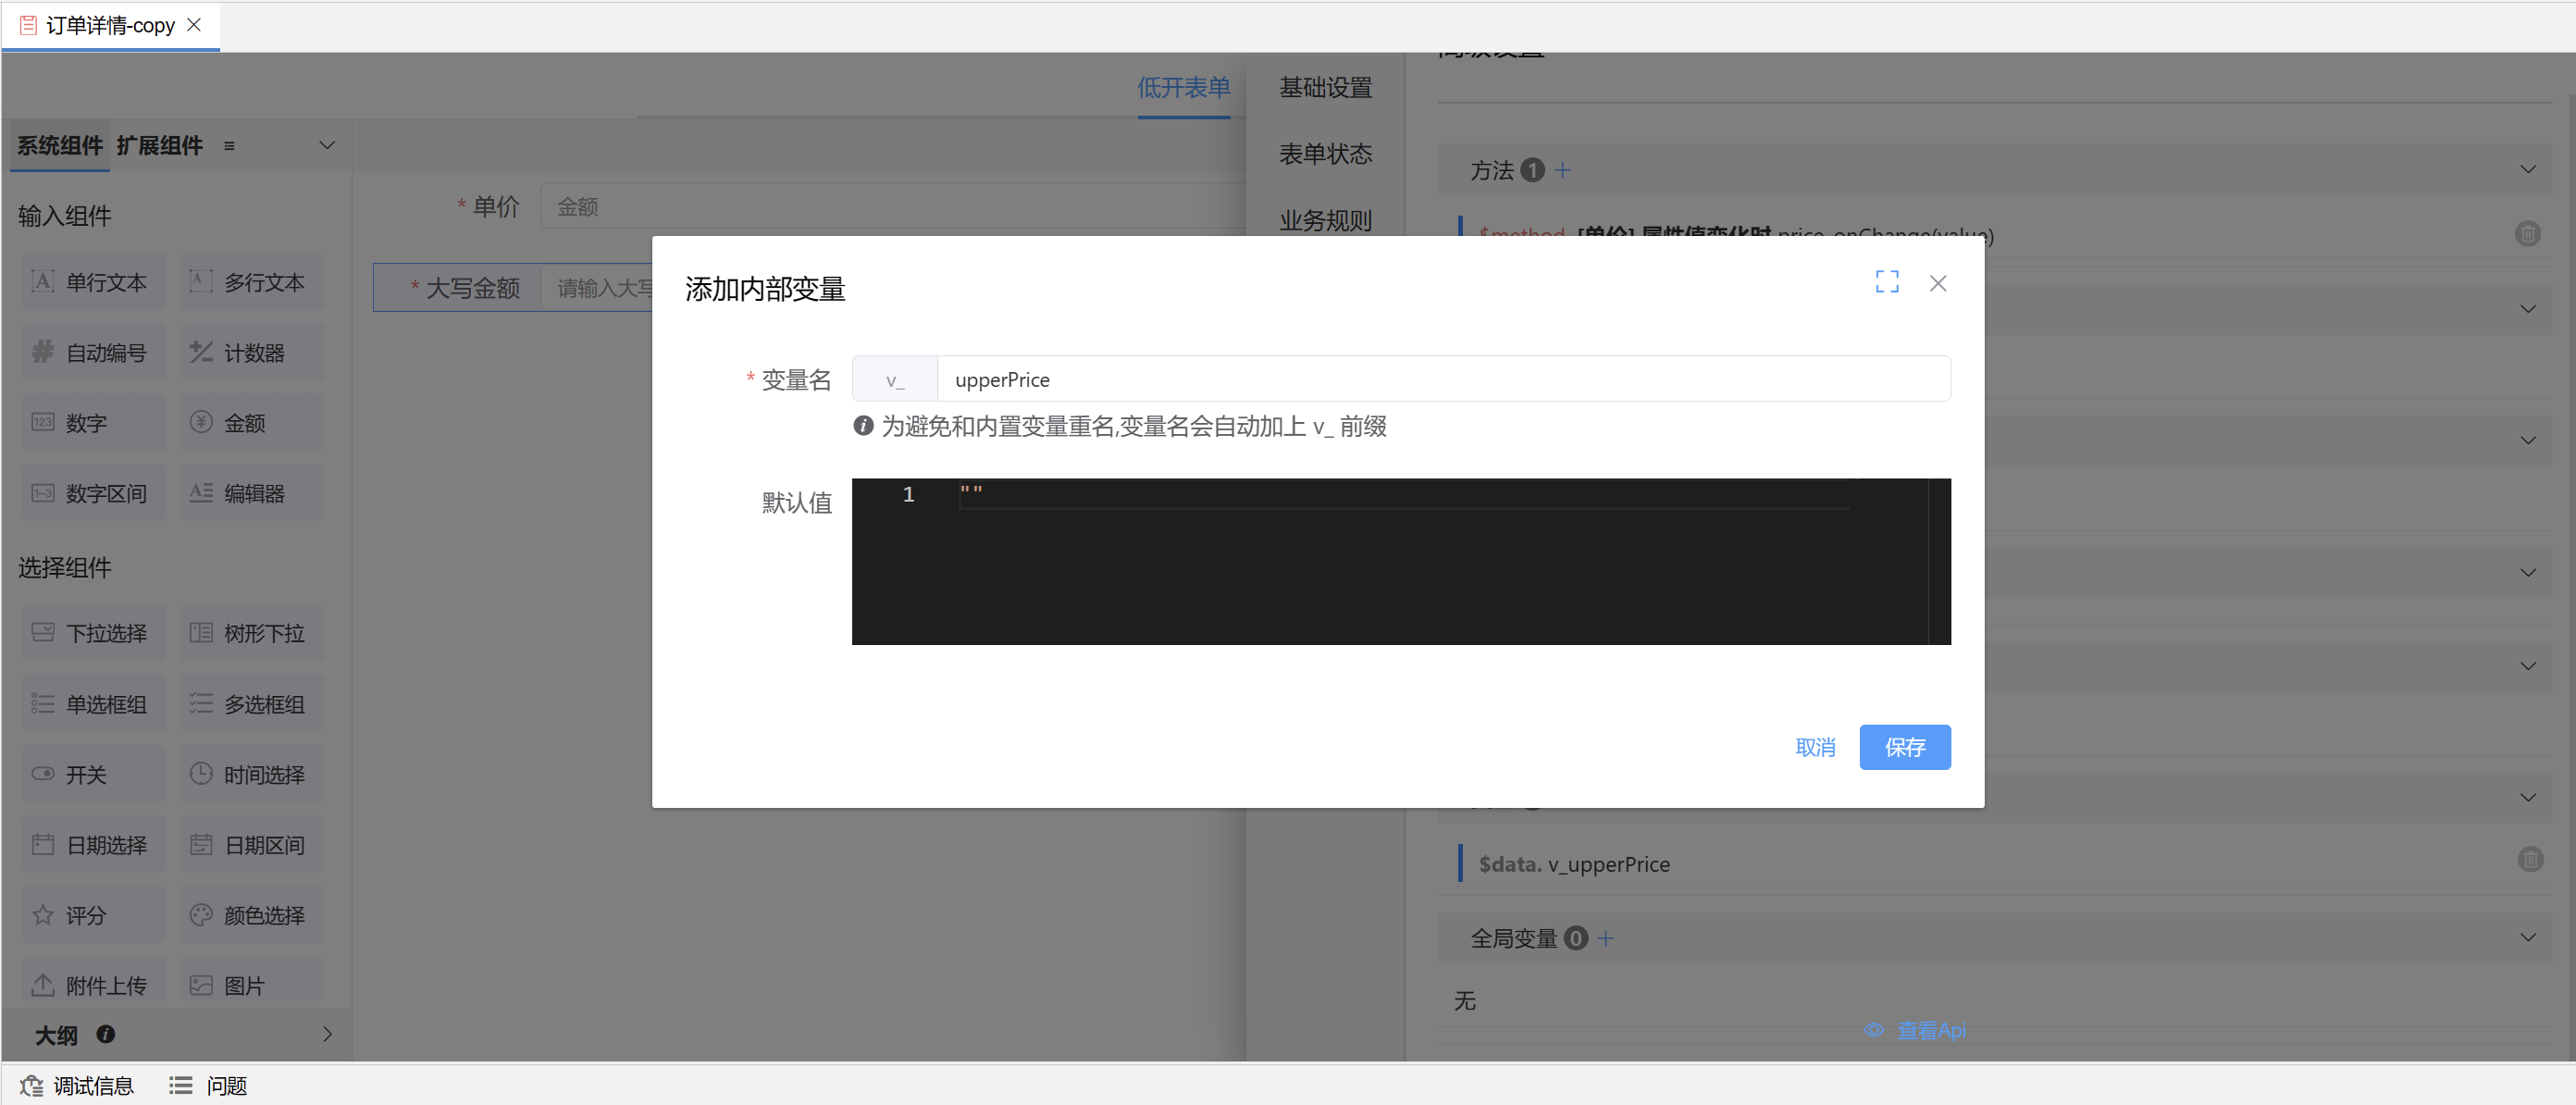
Task: Collapse the 方法 section chevron
Action: coord(2527,170)
